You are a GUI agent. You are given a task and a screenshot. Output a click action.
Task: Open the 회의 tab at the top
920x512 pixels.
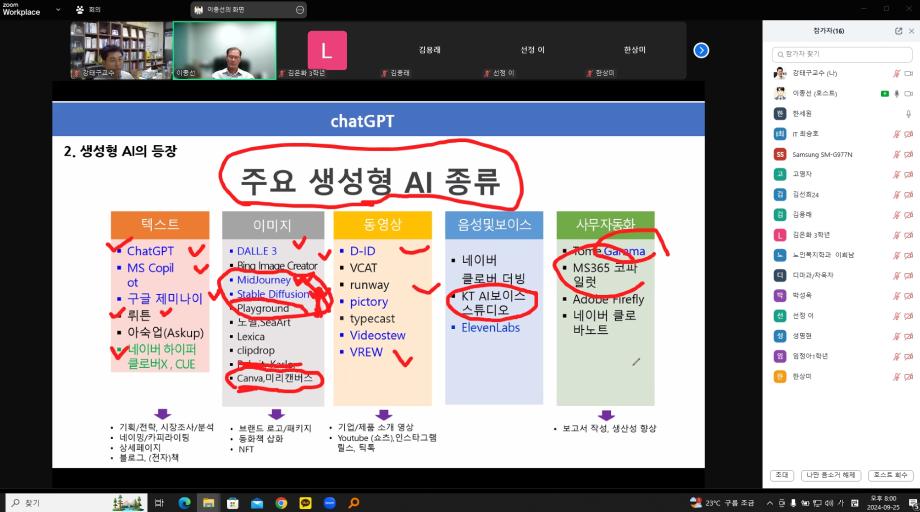tap(89, 10)
